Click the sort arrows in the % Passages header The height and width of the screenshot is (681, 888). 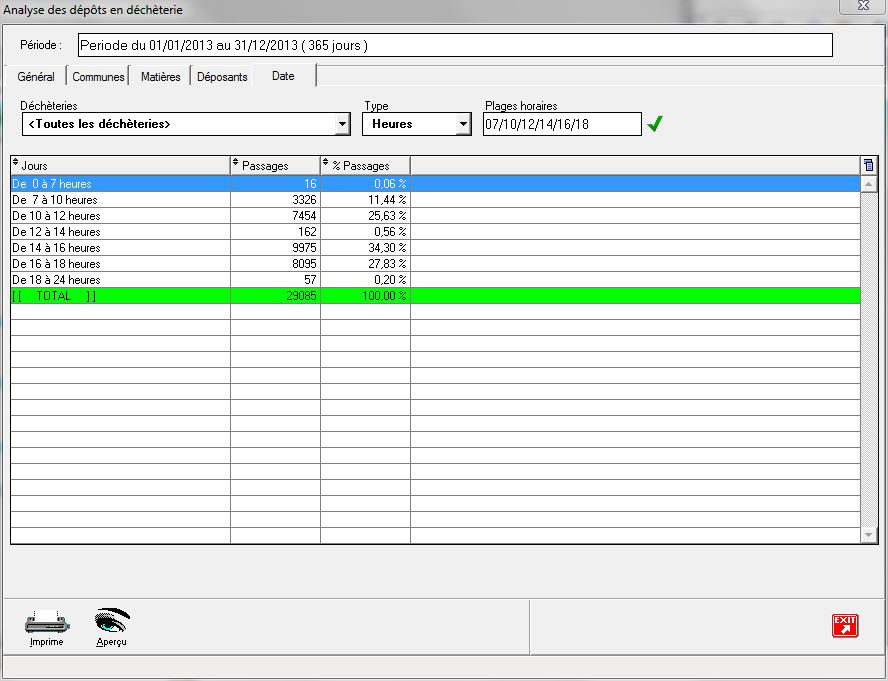tap(326, 164)
